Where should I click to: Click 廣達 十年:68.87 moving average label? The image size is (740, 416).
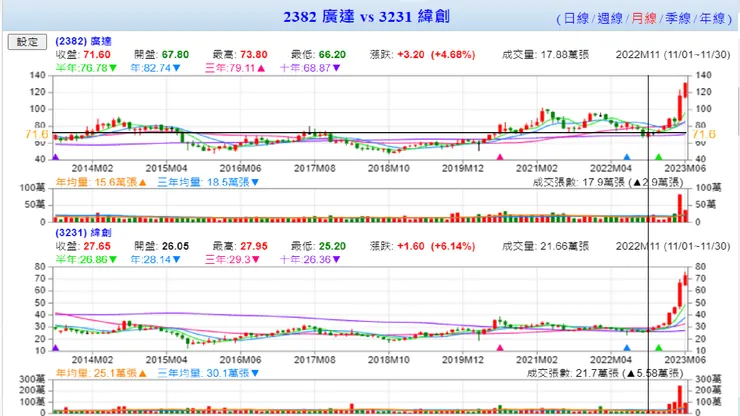tap(310, 68)
